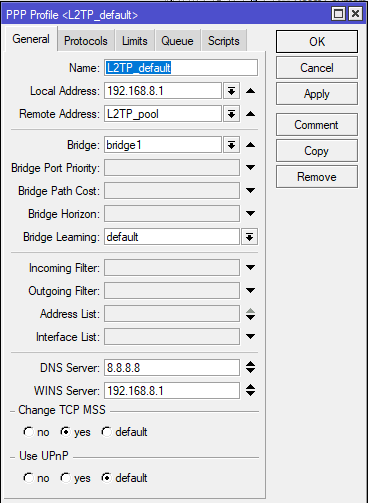Click the Local Address field
Viewport: 368px width, 503px height.
tap(163, 91)
